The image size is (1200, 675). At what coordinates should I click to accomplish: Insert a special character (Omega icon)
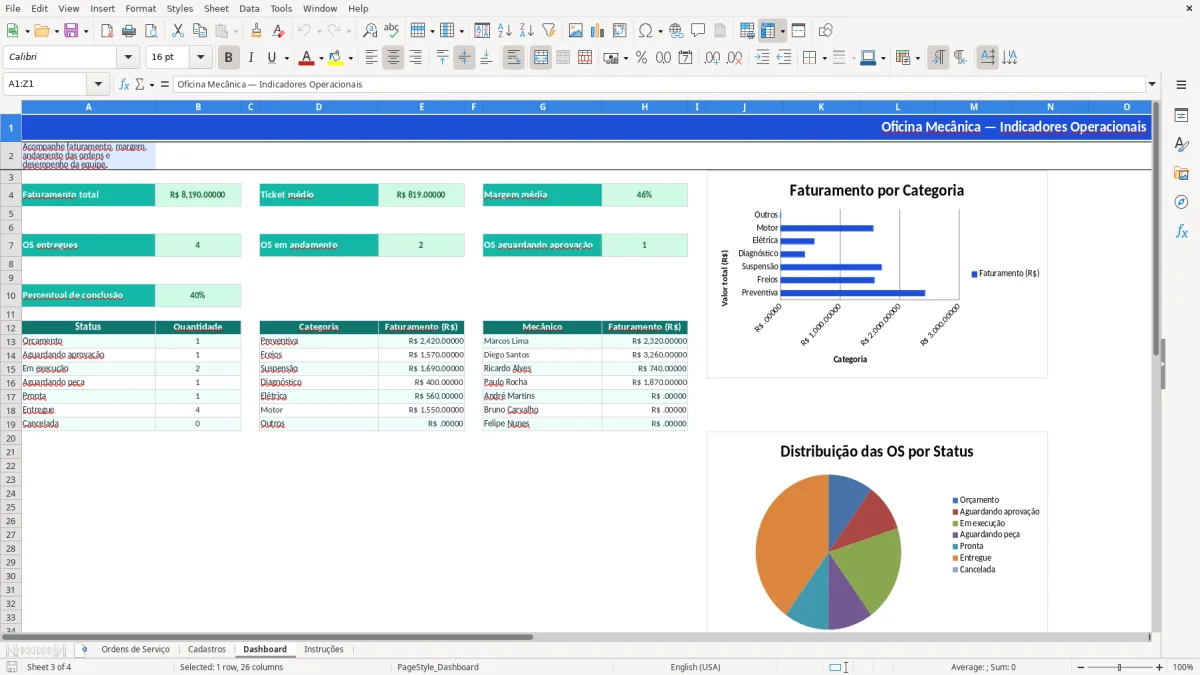coord(645,31)
